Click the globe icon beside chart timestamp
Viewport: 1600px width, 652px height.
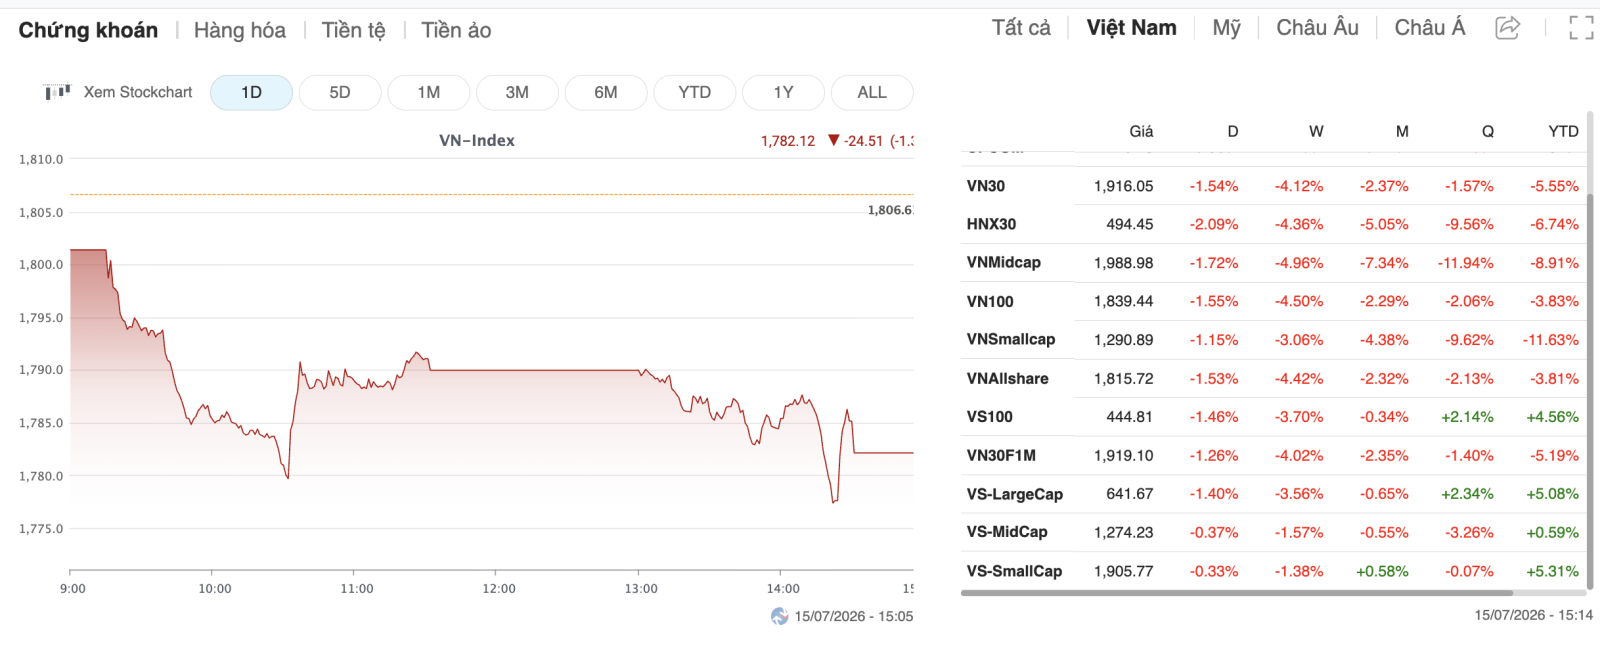point(780,616)
